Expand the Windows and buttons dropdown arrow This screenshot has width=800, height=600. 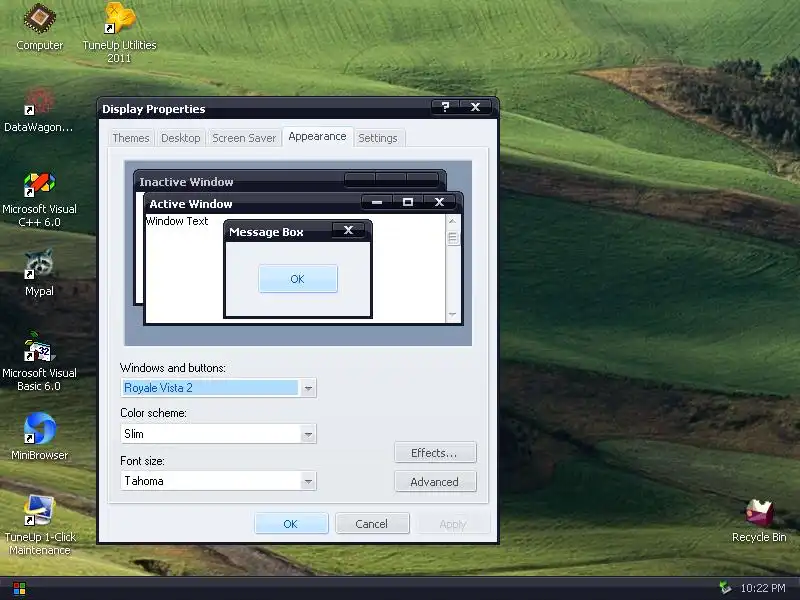tap(308, 388)
